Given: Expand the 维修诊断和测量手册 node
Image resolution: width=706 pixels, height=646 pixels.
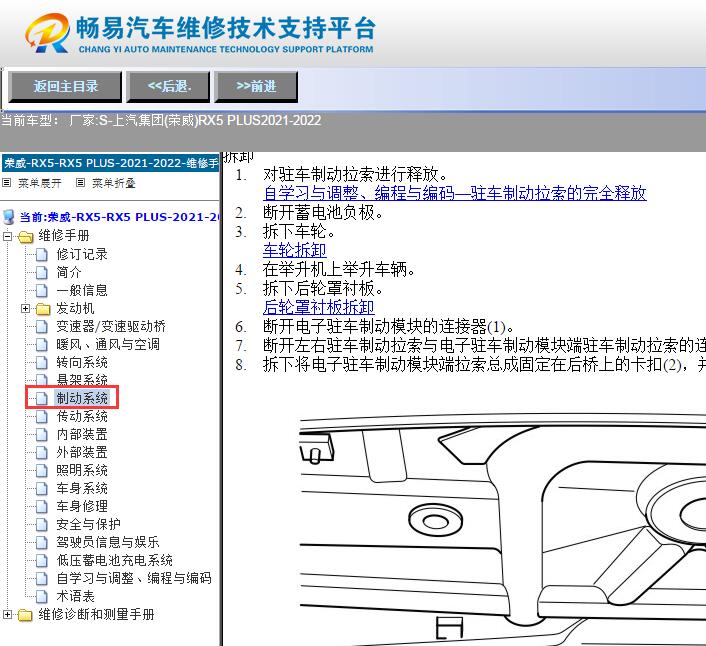Looking at the screenshot, I should [x=7, y=614].
